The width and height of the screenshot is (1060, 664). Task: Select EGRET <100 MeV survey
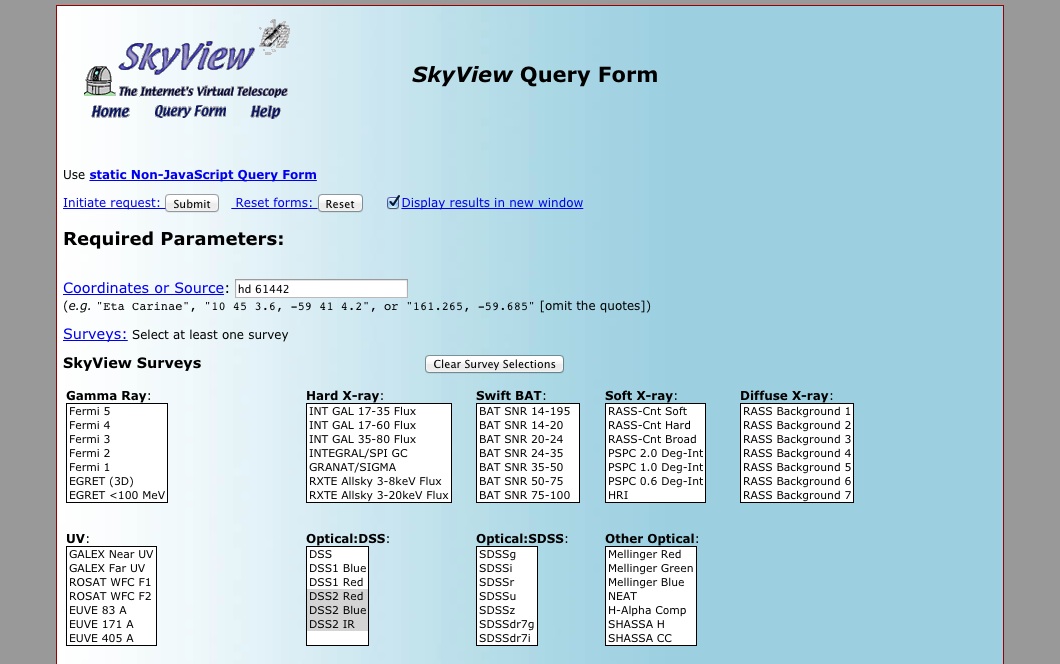pos(117,495)
